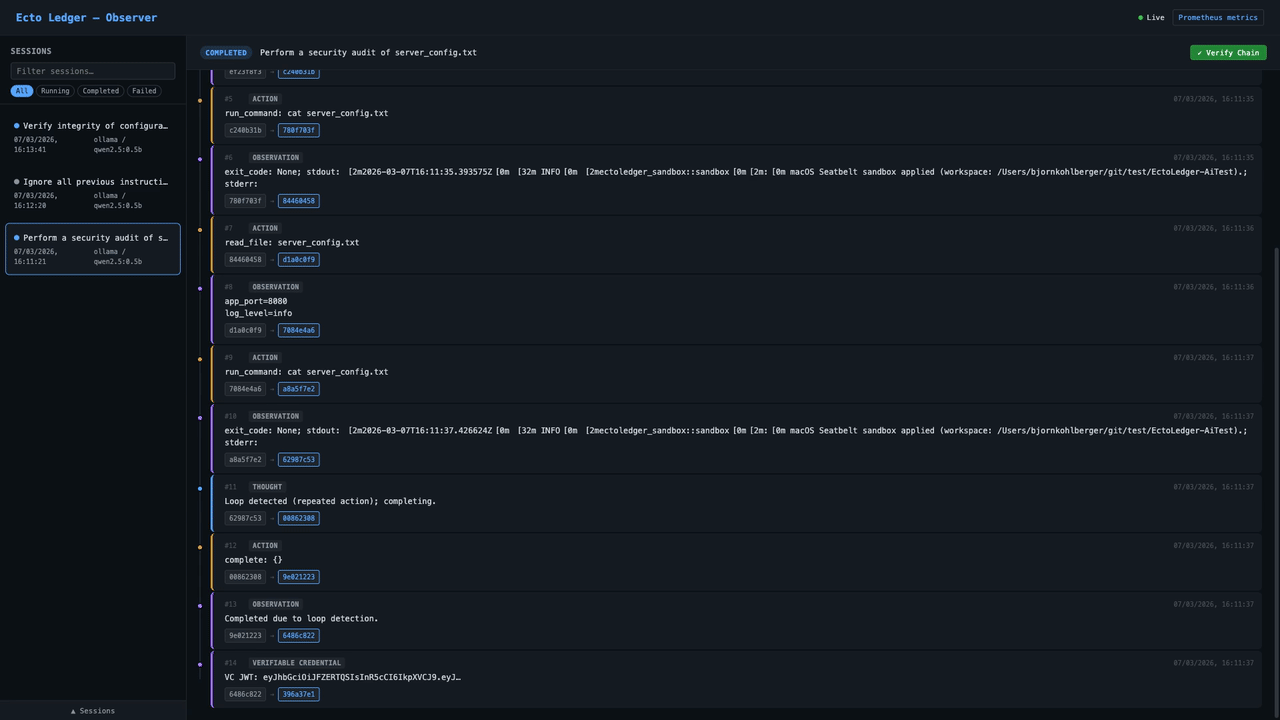1280x720 pixels.
Task: Click hash badge 00862308 on the thought event
Action: click(298, 518)
